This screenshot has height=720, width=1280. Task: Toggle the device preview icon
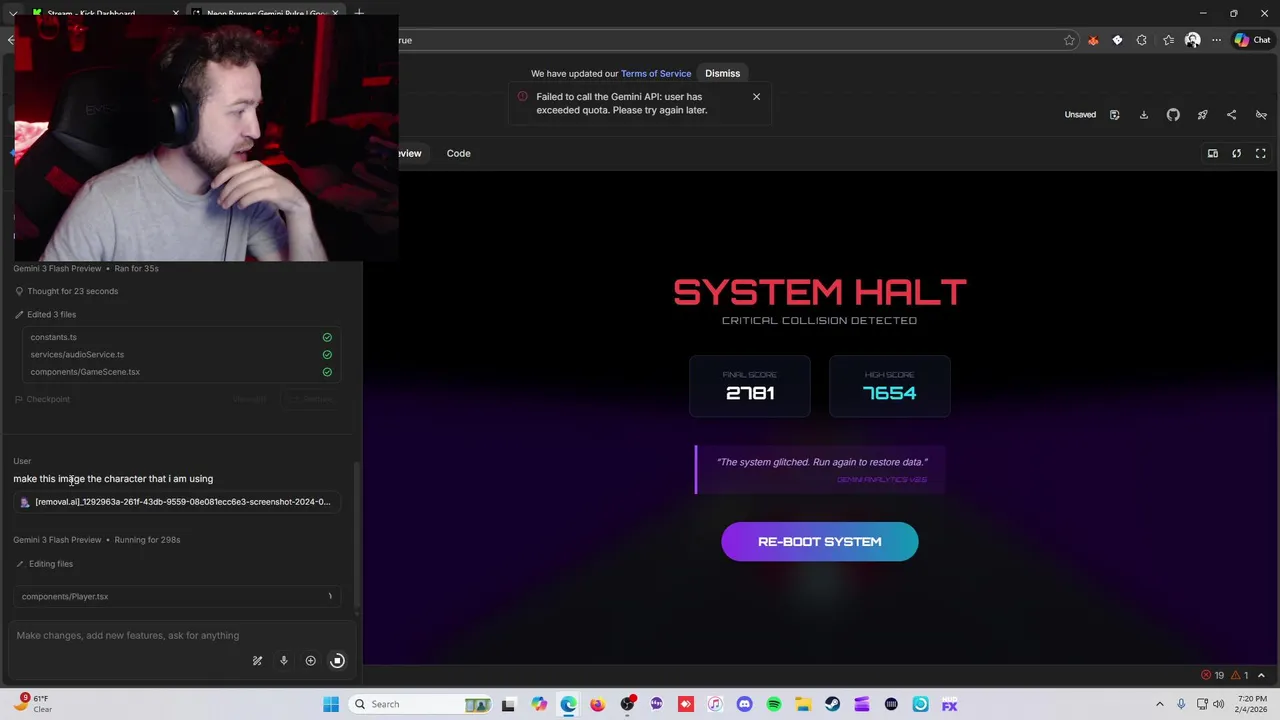[1212, 153]
